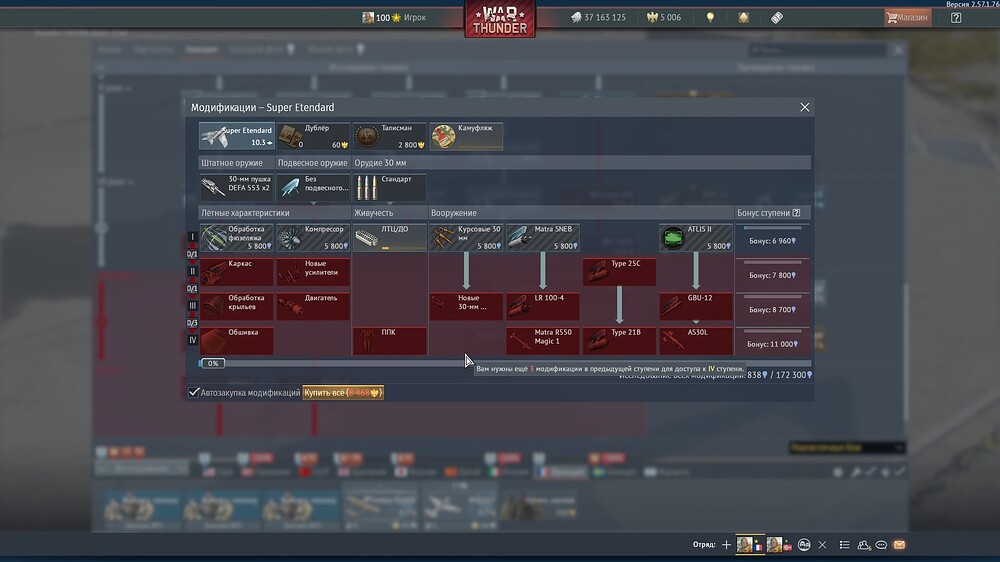Open the chat bubble icon

pos(881,545)
